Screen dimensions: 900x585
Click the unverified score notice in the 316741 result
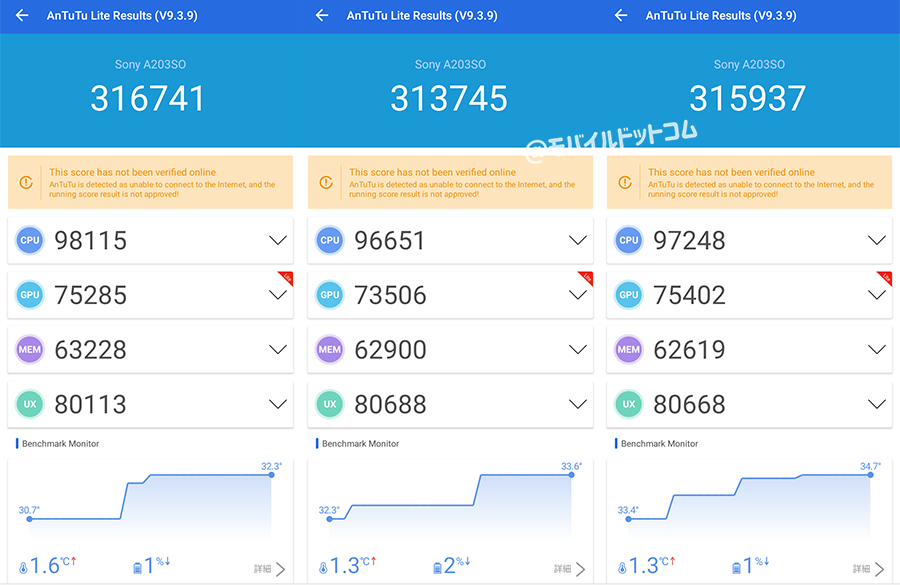click(x=150, y=183)
